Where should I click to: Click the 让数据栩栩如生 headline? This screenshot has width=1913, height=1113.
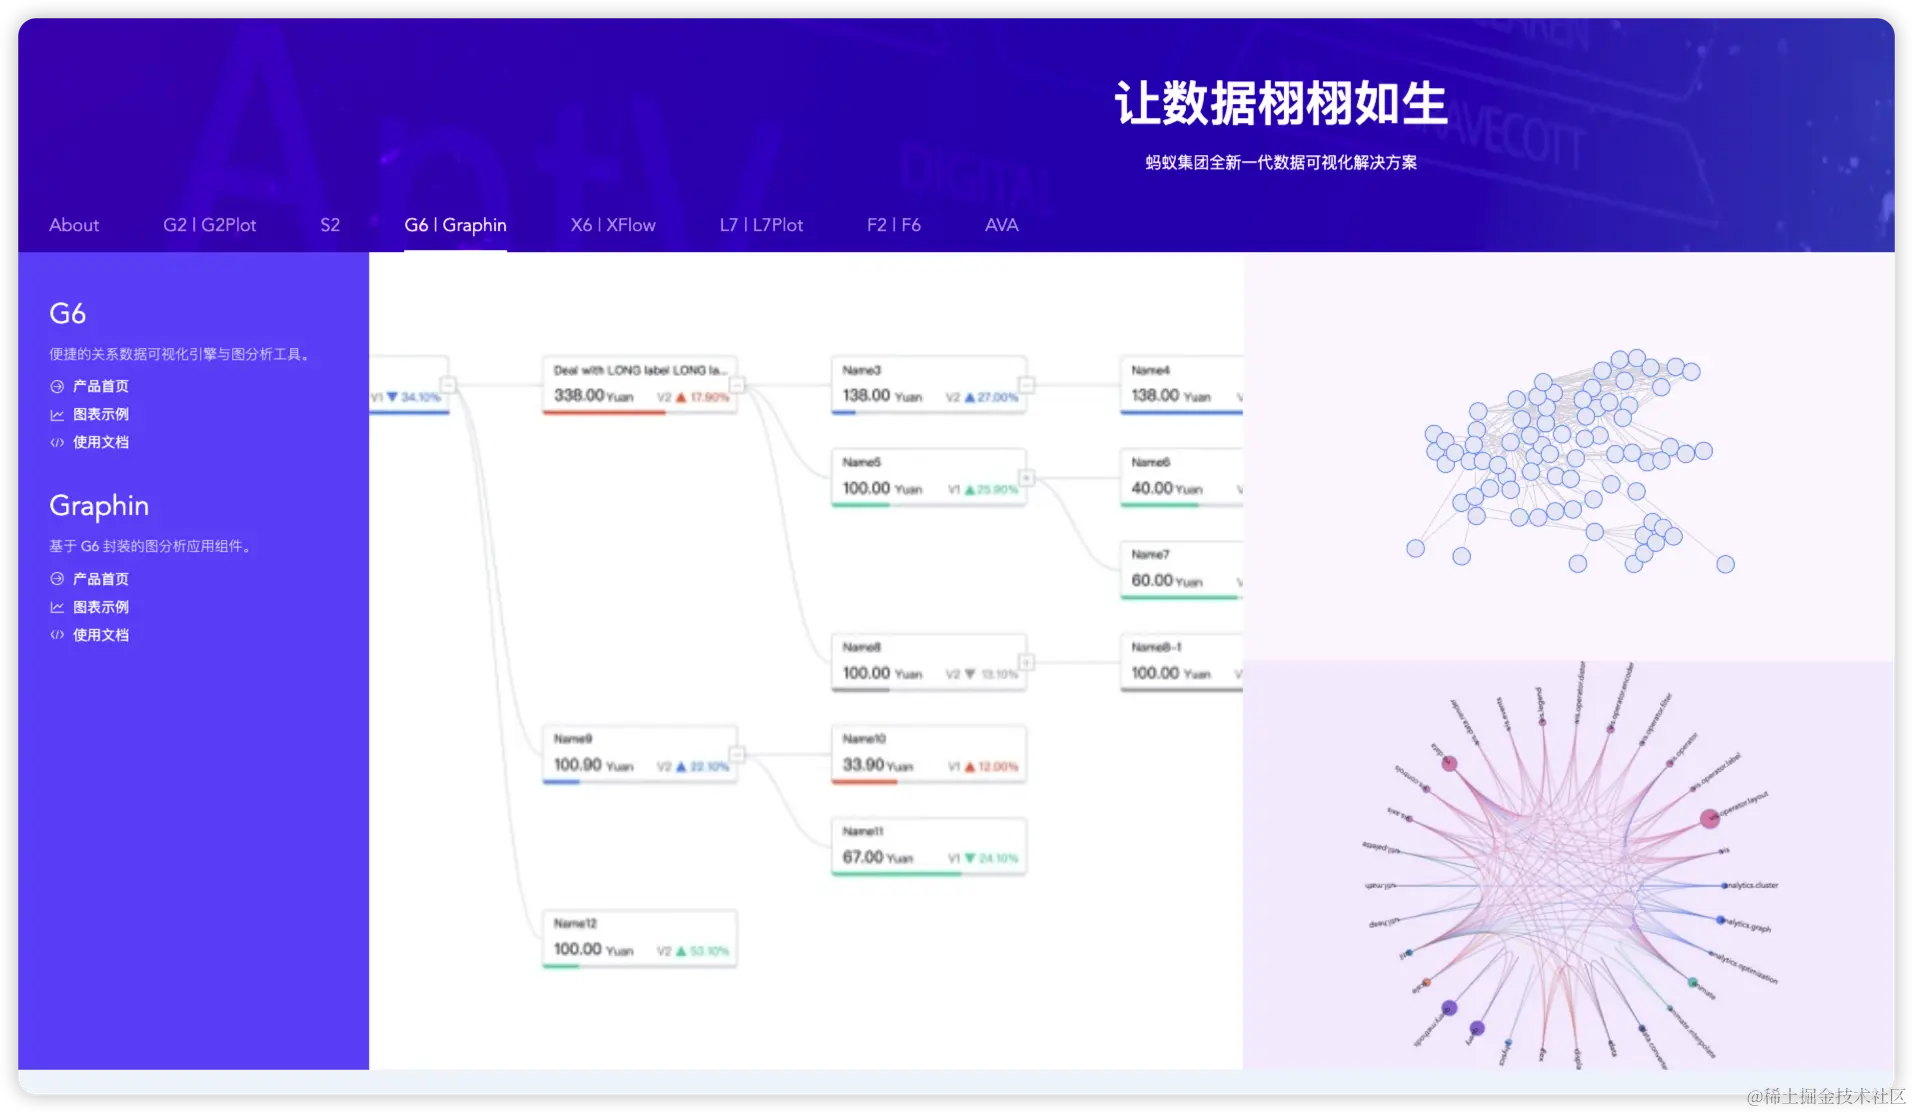[1281, 103]
